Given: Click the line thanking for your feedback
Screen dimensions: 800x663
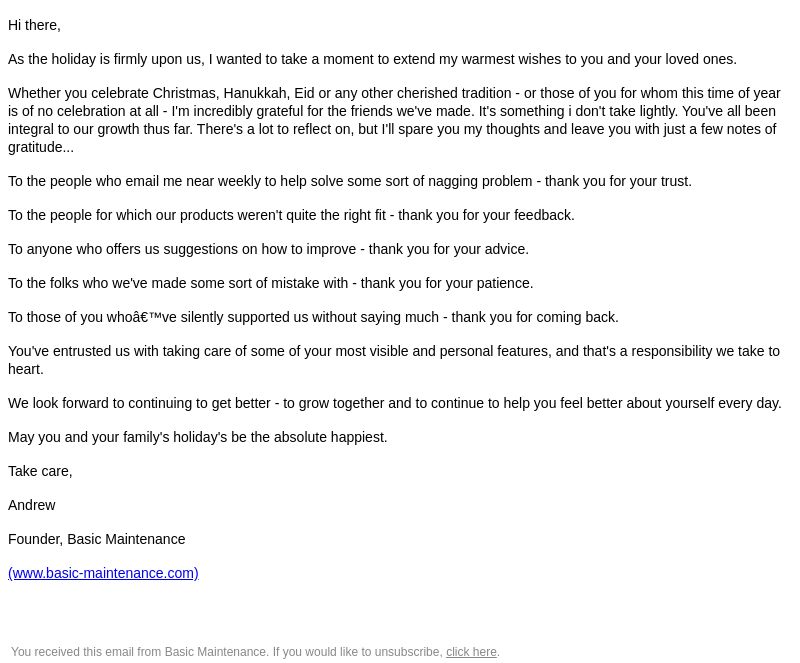Looking at the screenshot, I should coord(291,215).
